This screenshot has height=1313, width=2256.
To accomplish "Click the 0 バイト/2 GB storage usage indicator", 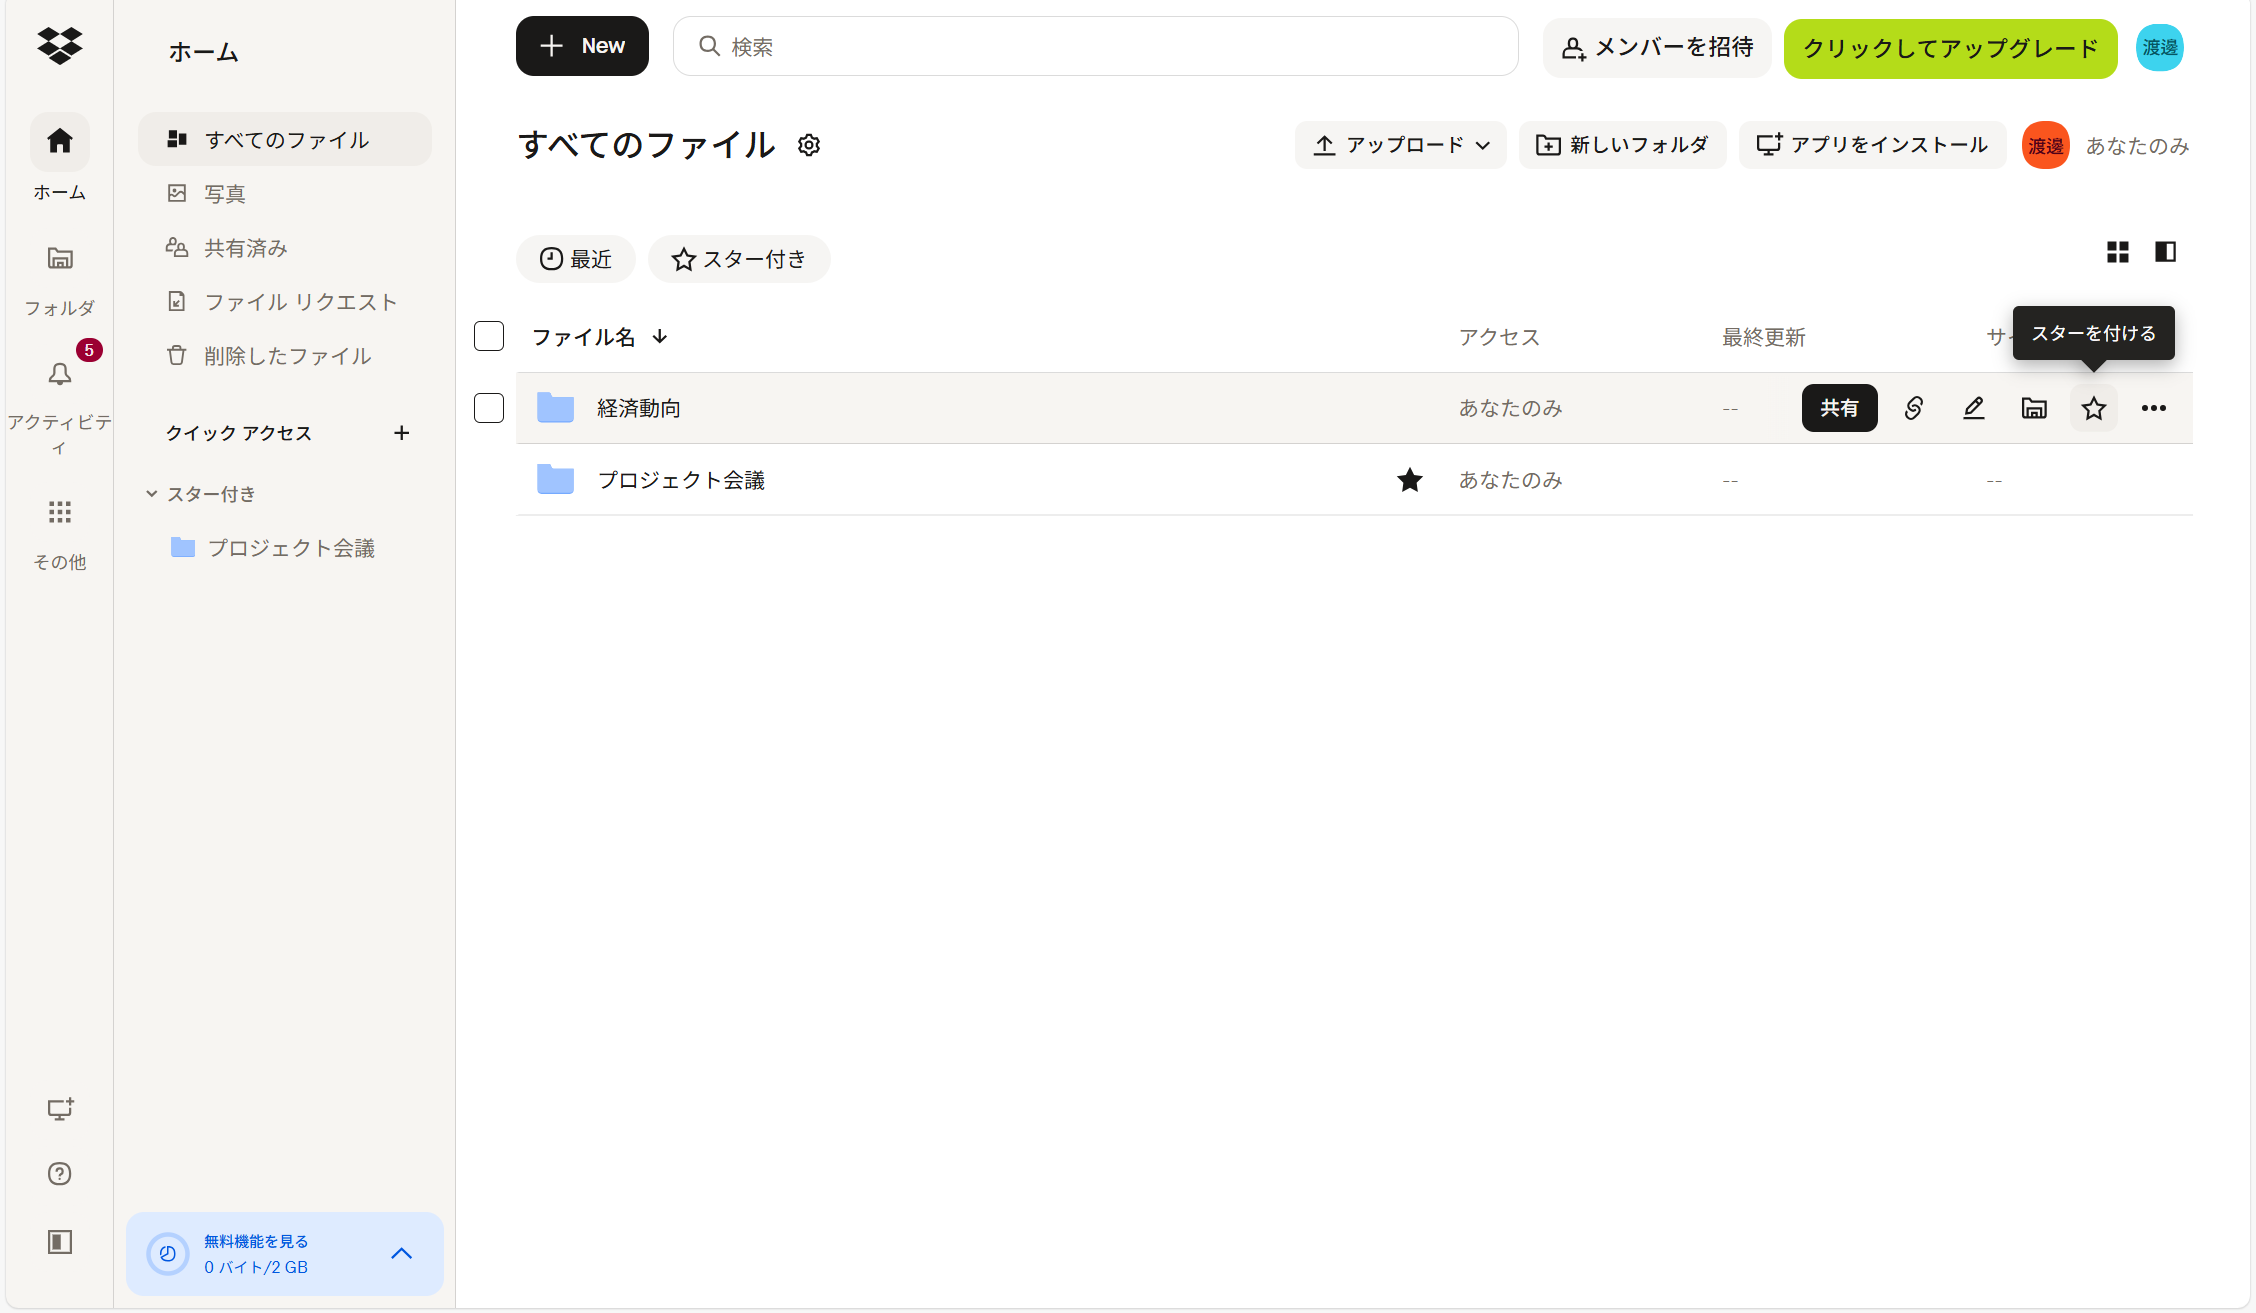I will point(255,1266).
